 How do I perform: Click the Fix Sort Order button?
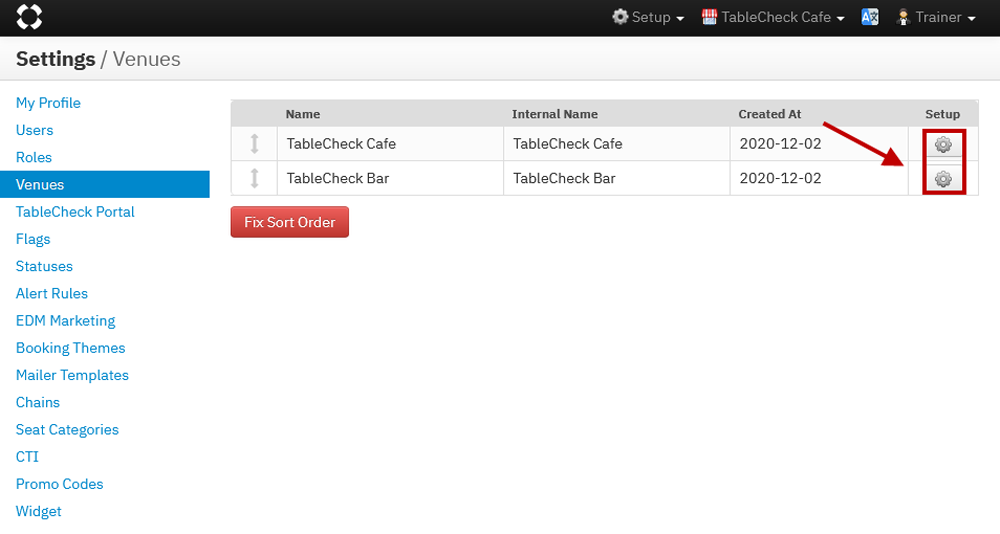tap(290, 222)
